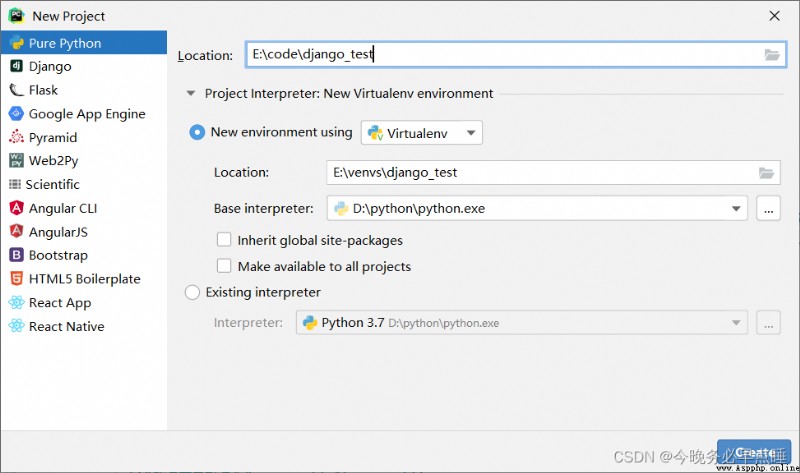
Task: Close the New Project dialog
Action: coord(774,16)
